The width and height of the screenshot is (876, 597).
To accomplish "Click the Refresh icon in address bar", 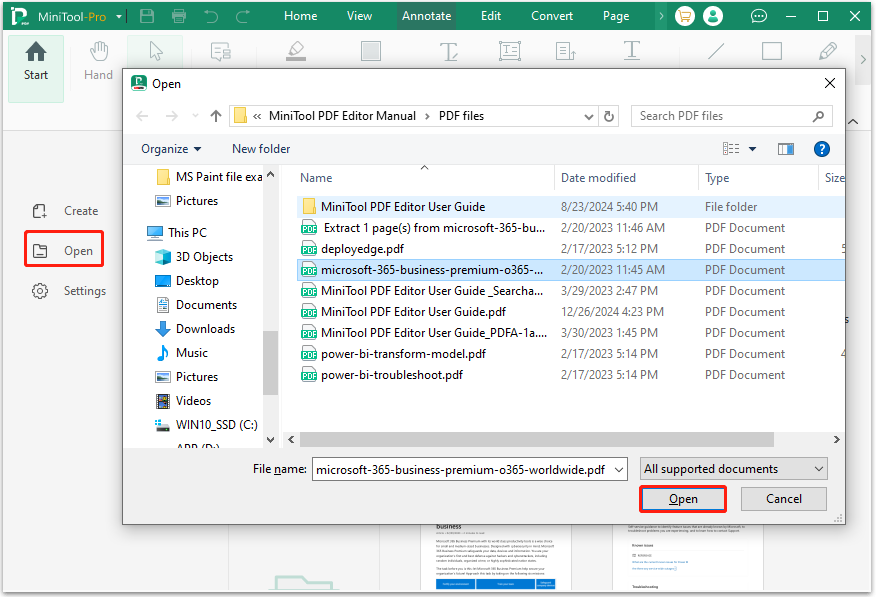I will [609, 116].
